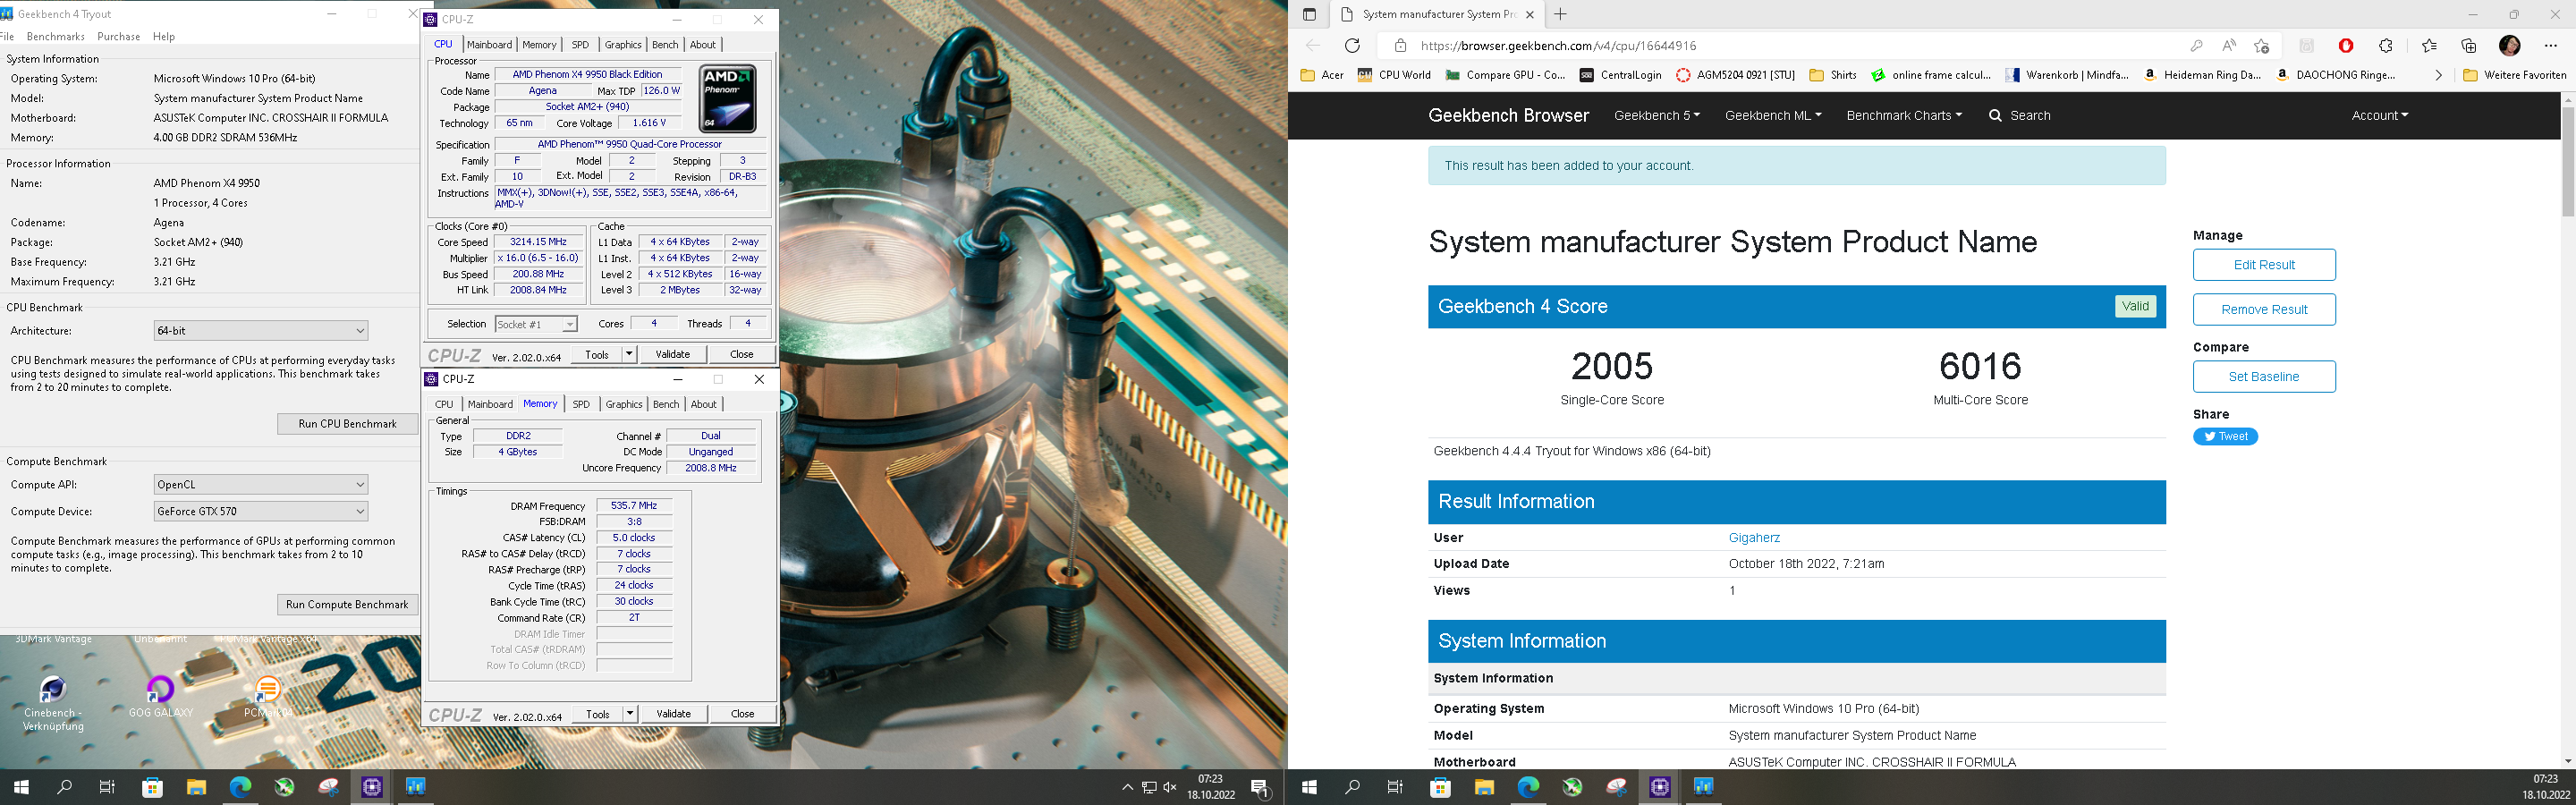
Task: Open Geekbench File menu
Action: point(7,36)
